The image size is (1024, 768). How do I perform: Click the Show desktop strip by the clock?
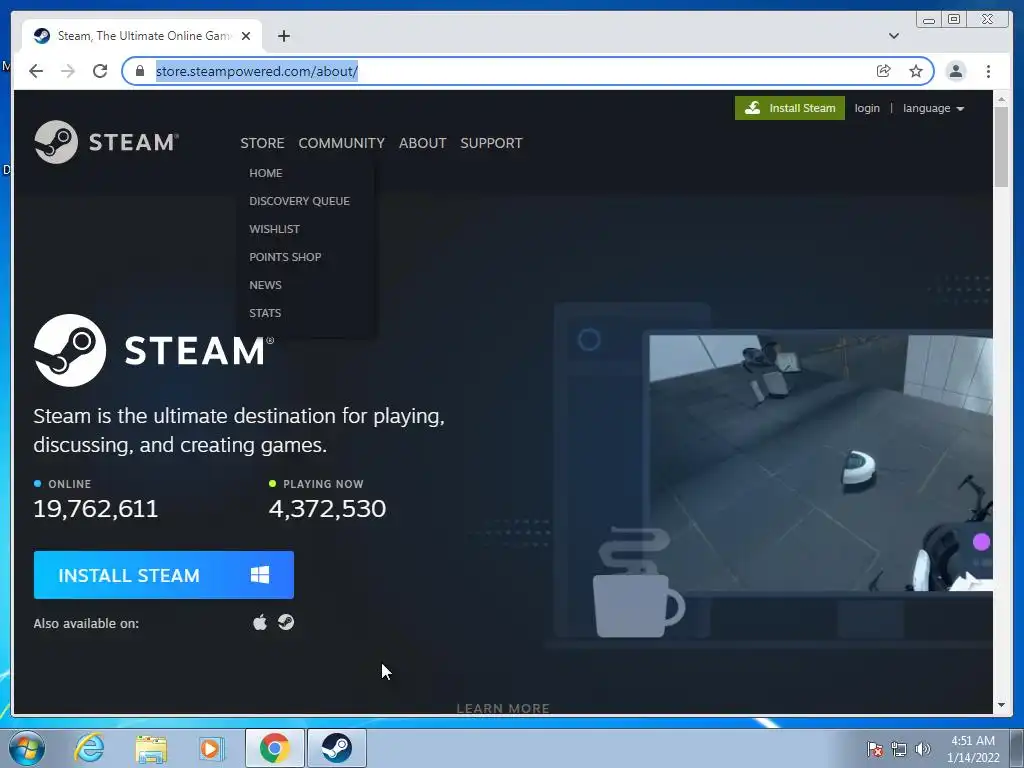[1017, 748]
